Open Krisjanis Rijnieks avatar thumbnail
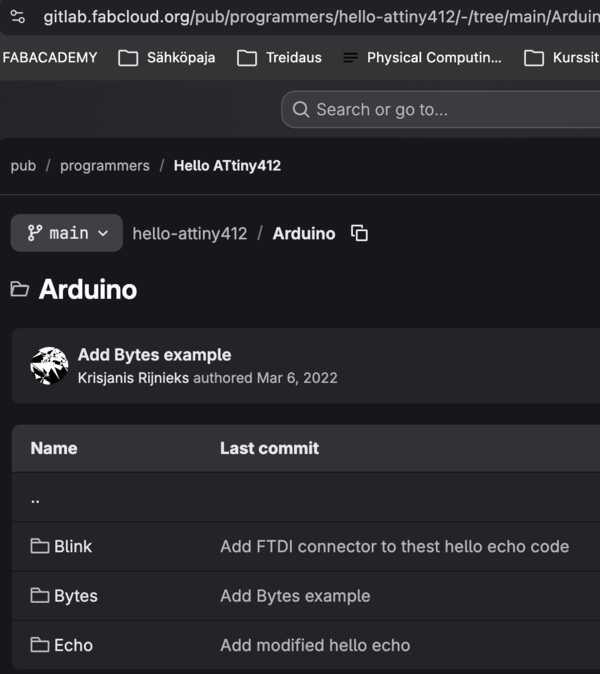Viewport: 600px width, 674px height. [x=49, y=366]
